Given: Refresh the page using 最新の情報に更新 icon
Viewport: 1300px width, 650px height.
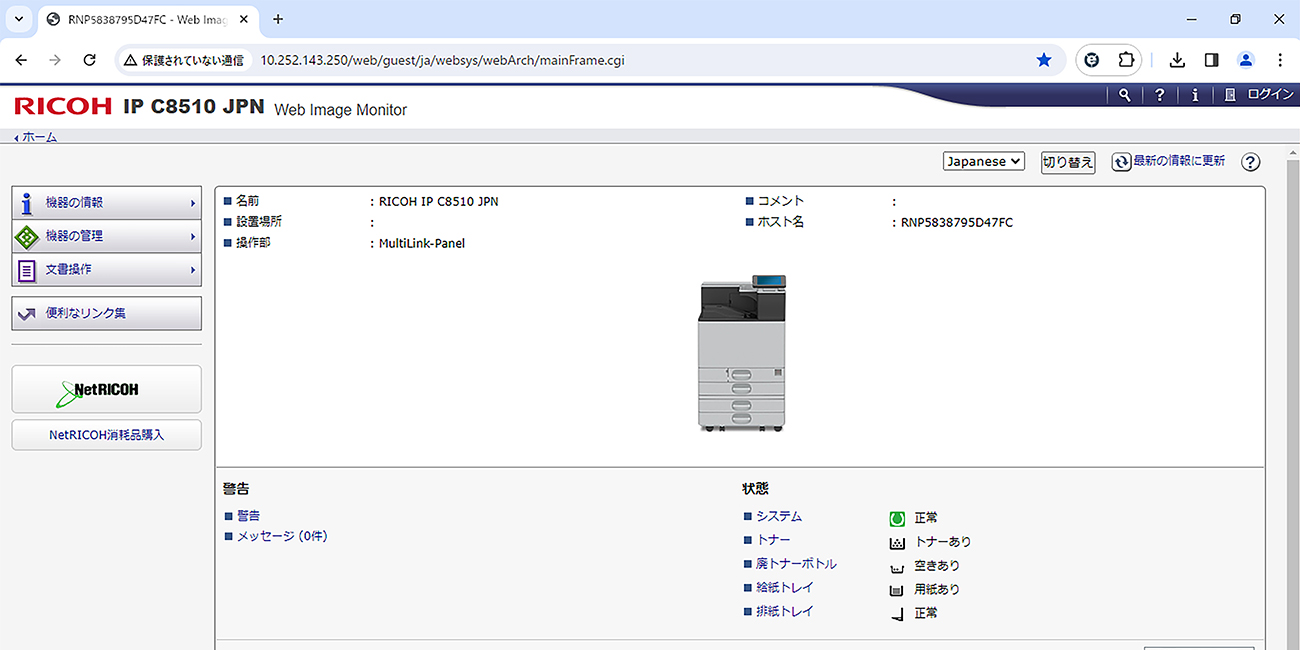Looking at the screenshot, I should 1121,161.
